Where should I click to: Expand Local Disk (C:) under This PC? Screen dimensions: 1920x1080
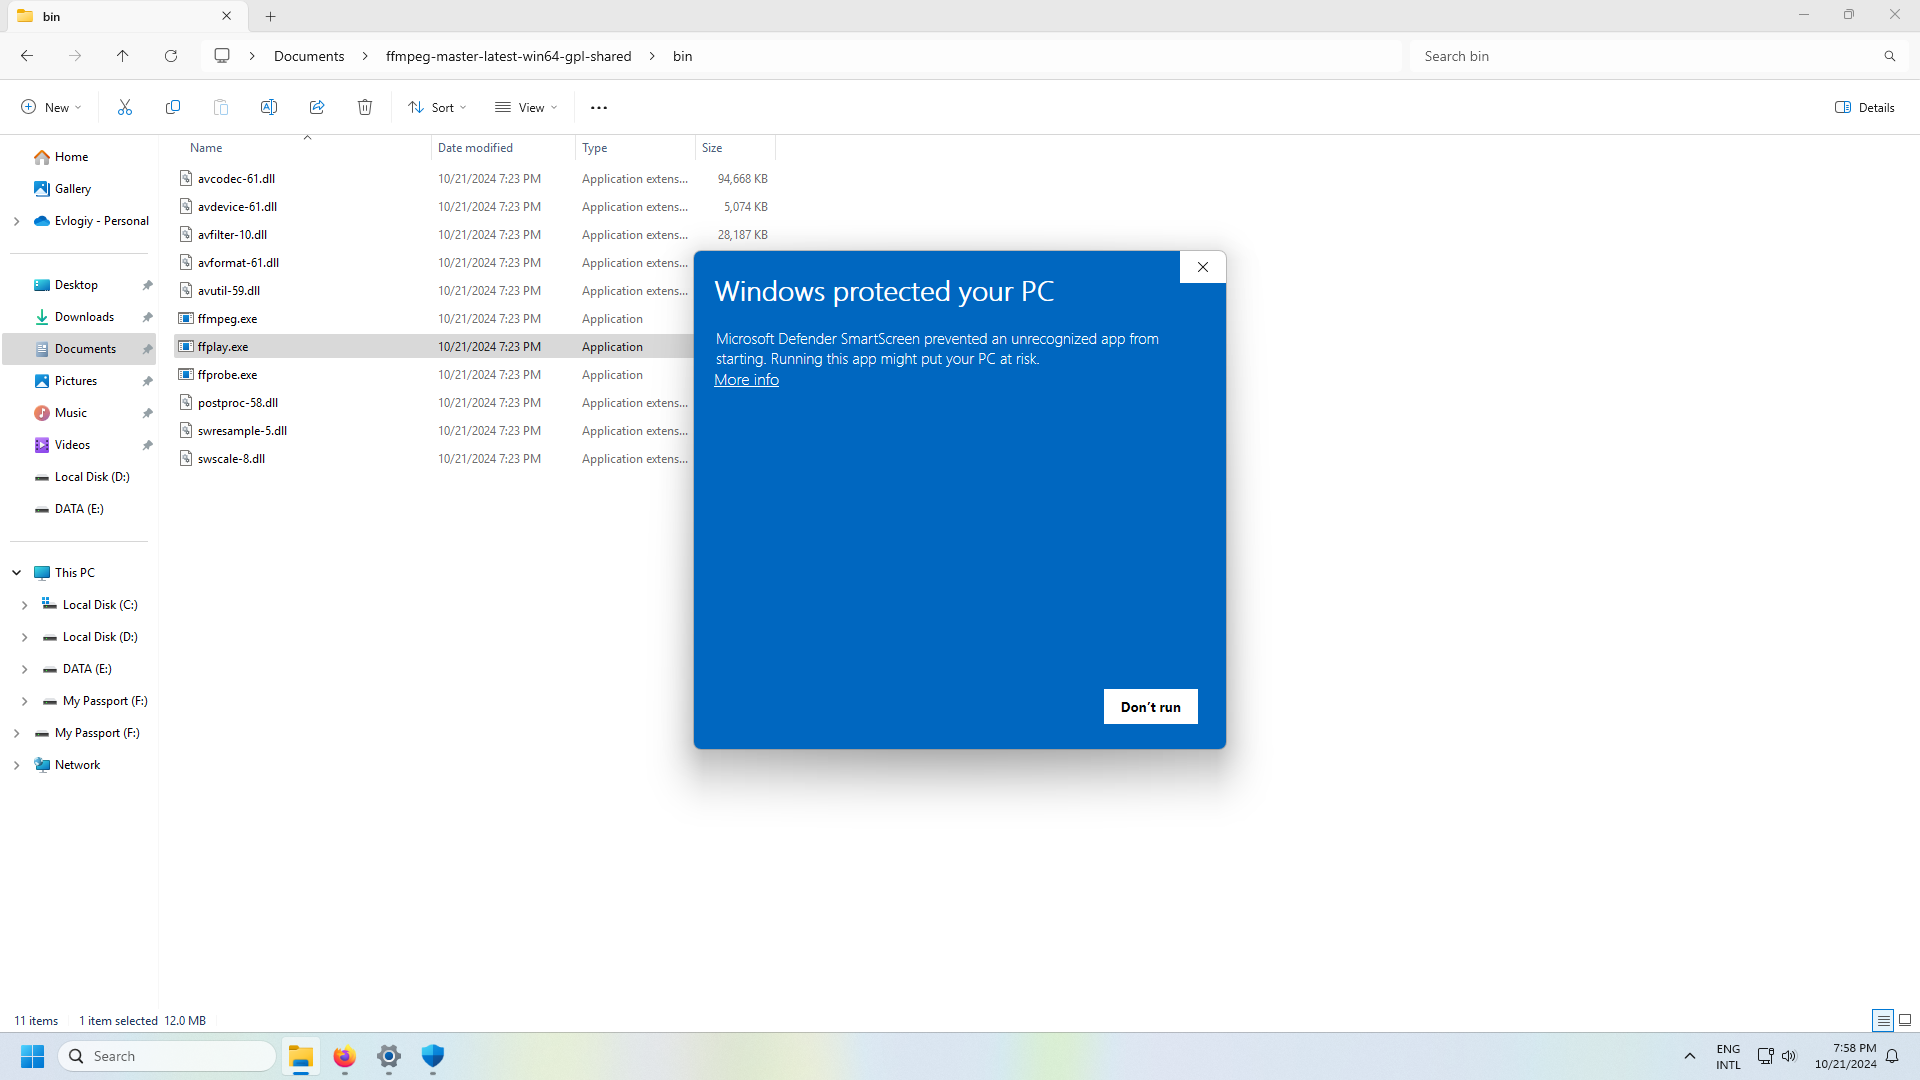pos(24,605)
